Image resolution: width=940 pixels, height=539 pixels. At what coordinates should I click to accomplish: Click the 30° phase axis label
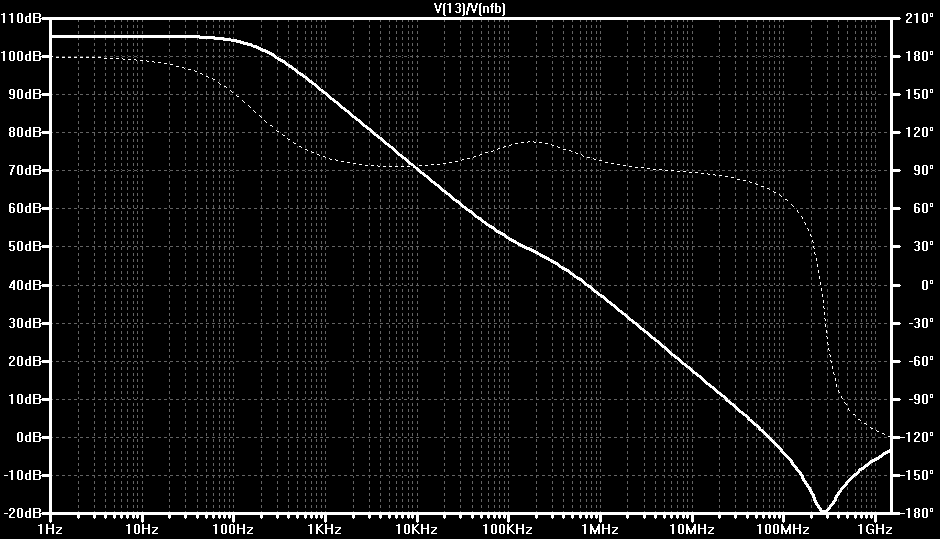[x=923, y=247]
